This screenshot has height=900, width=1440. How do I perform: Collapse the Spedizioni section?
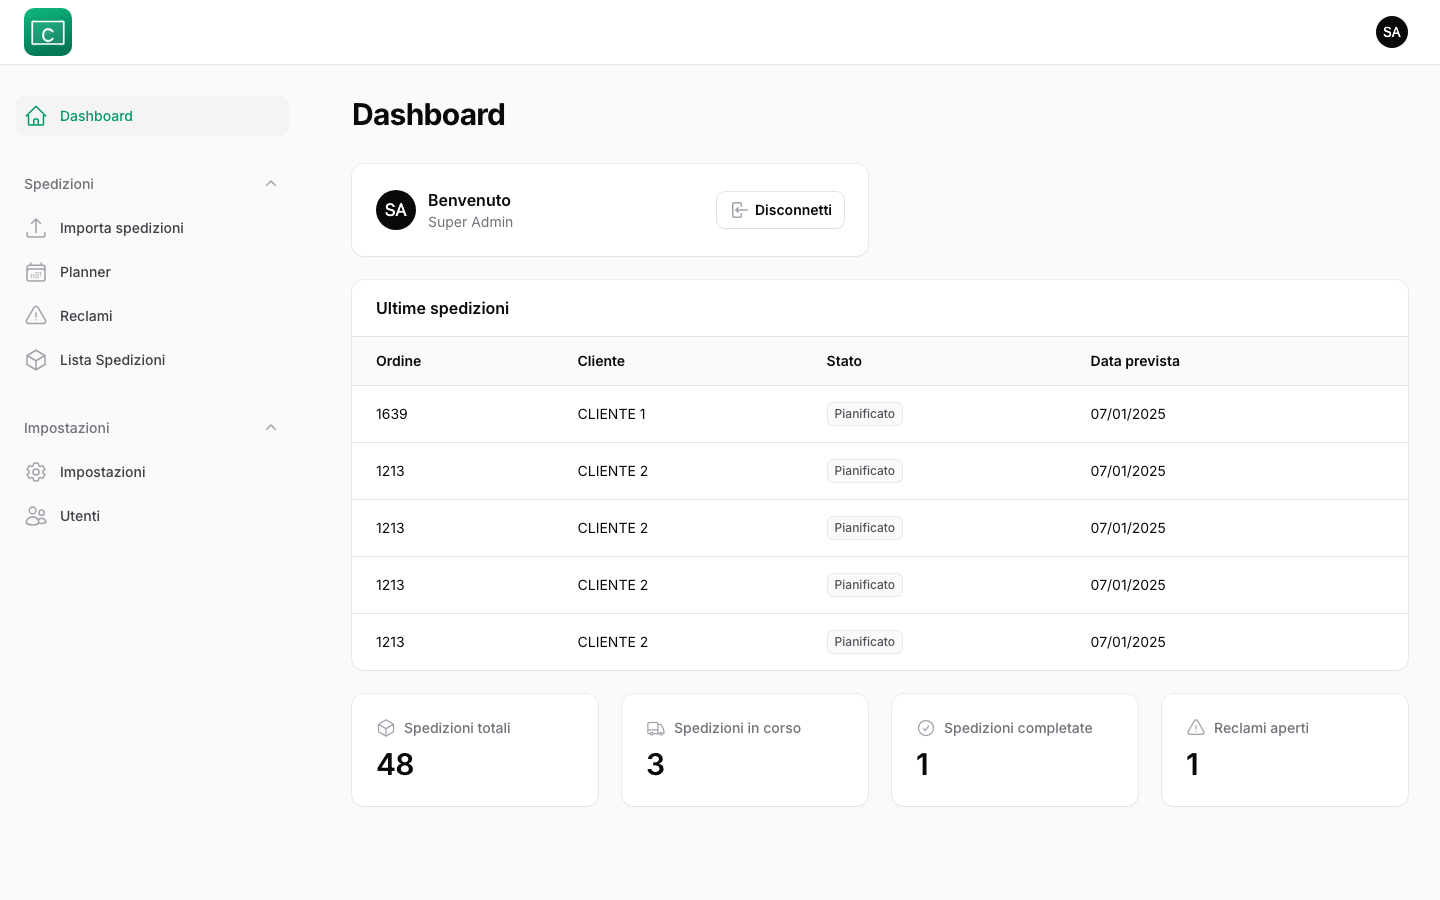click(x=271, y=183)
